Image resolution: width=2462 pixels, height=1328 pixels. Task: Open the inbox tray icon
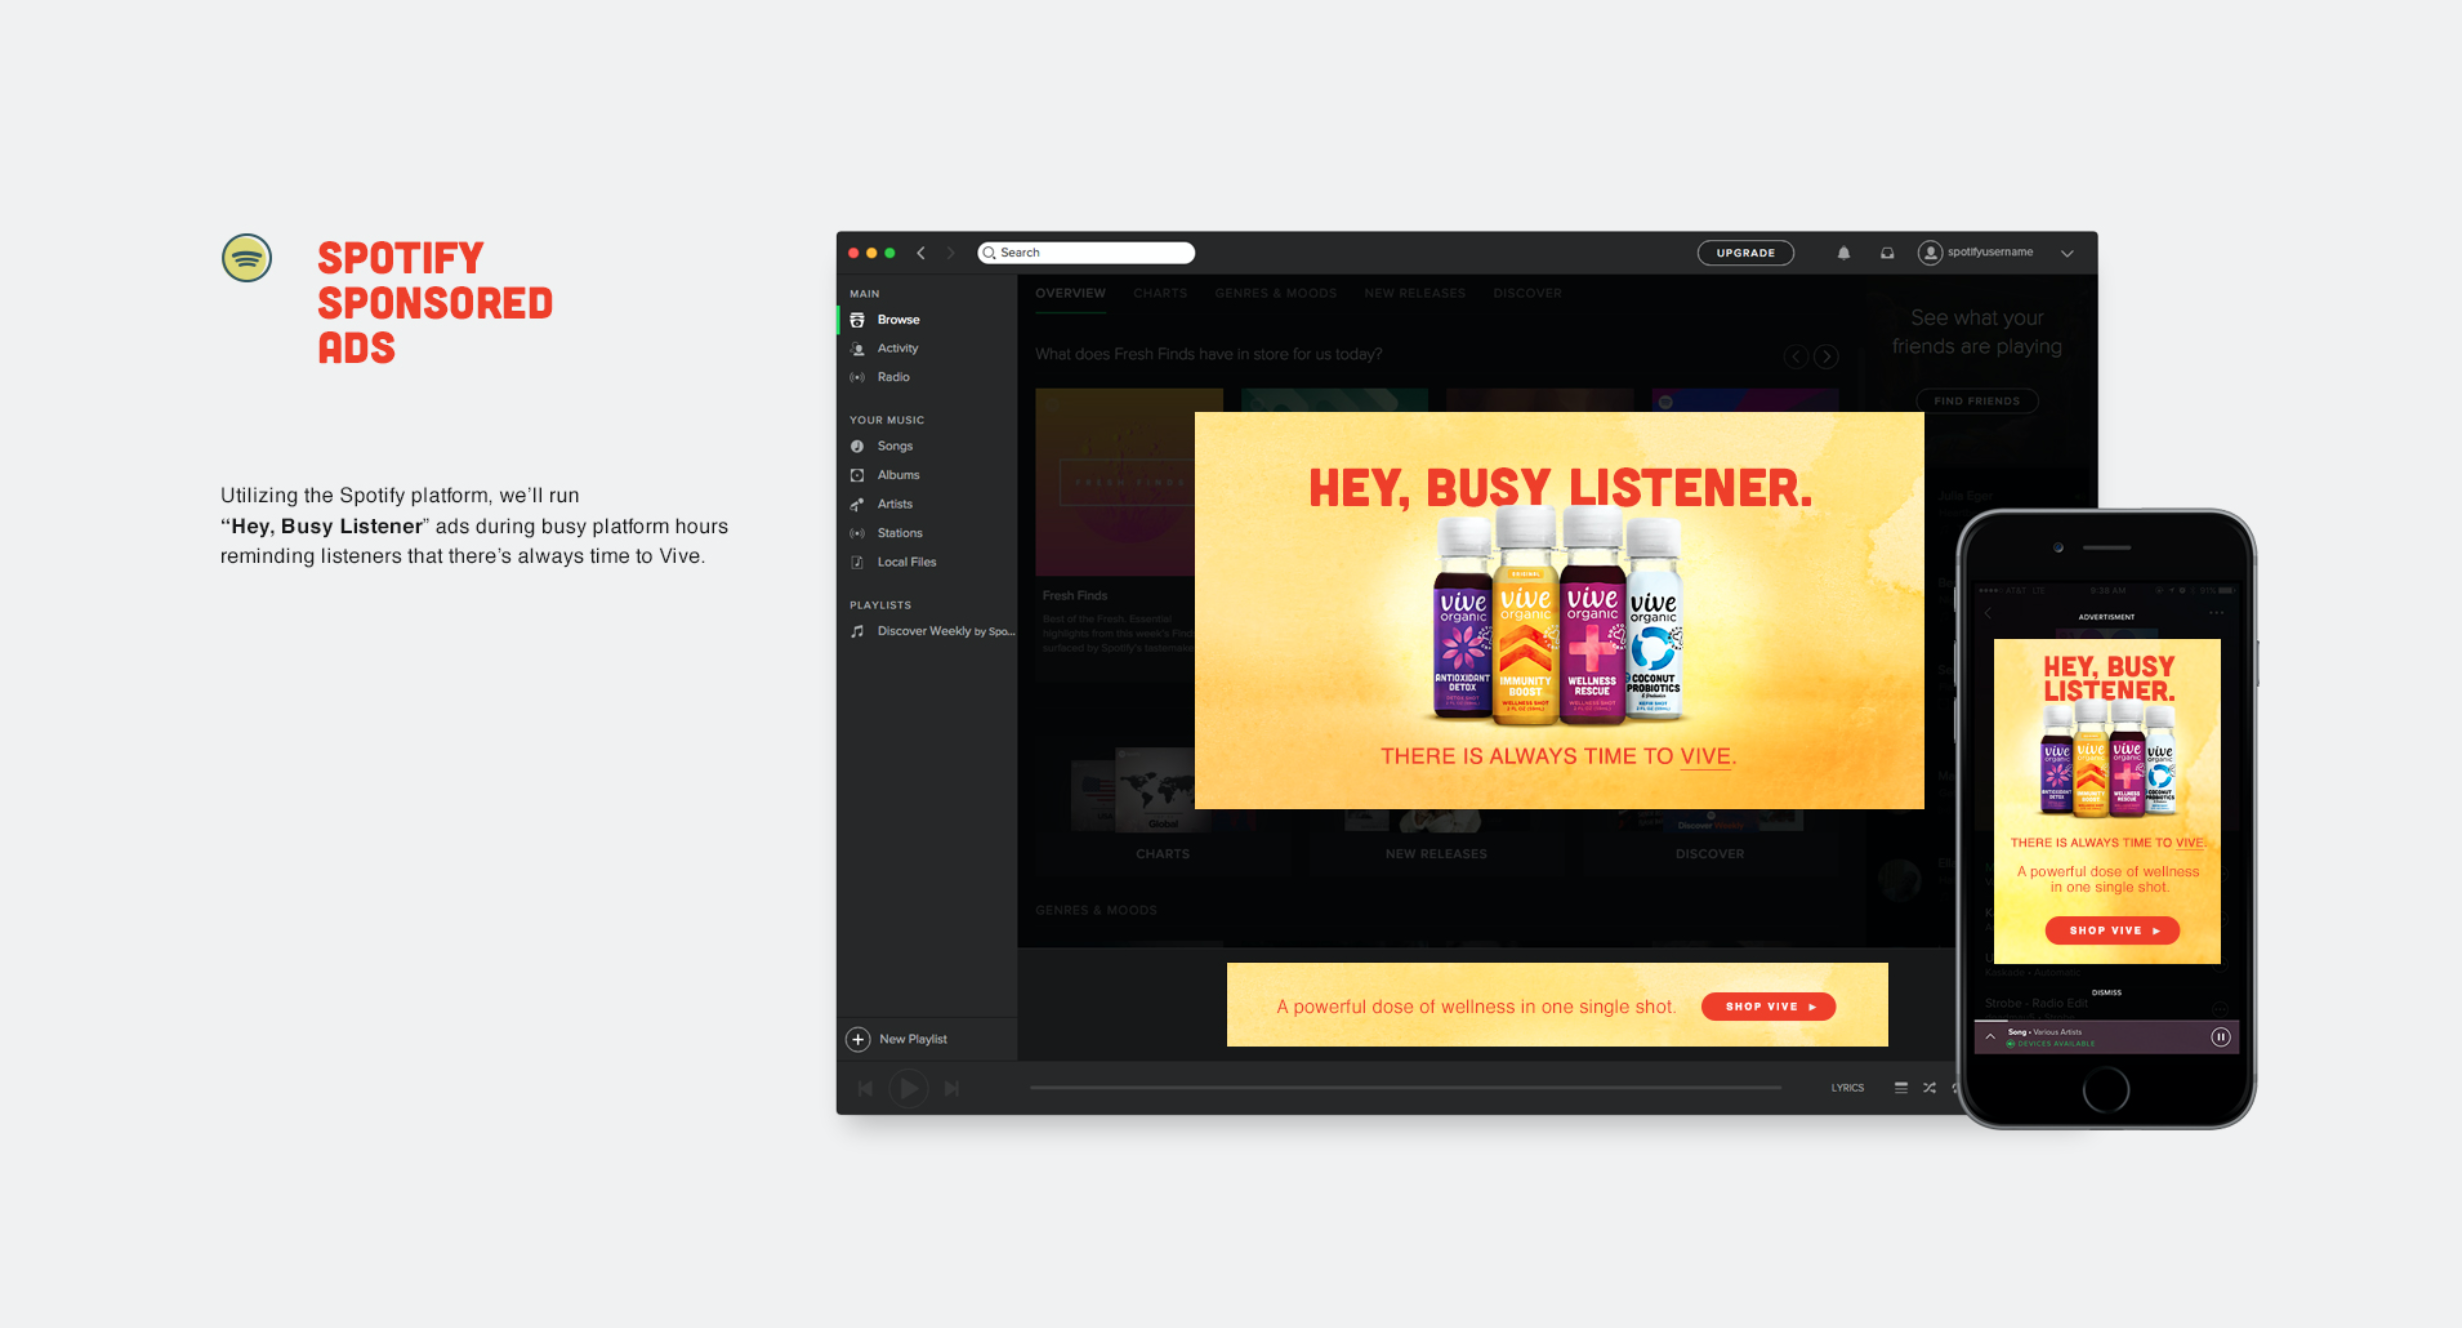(x=1886, y=253)
